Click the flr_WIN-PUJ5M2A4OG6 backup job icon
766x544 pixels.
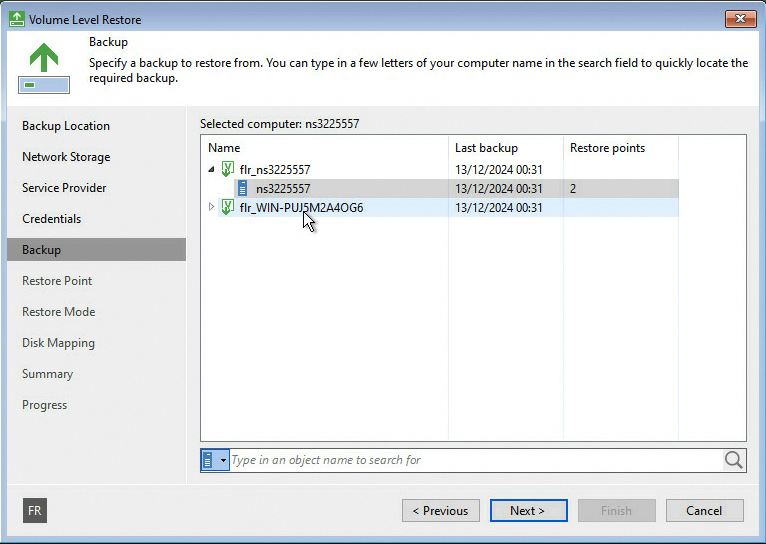coord(228,207)
